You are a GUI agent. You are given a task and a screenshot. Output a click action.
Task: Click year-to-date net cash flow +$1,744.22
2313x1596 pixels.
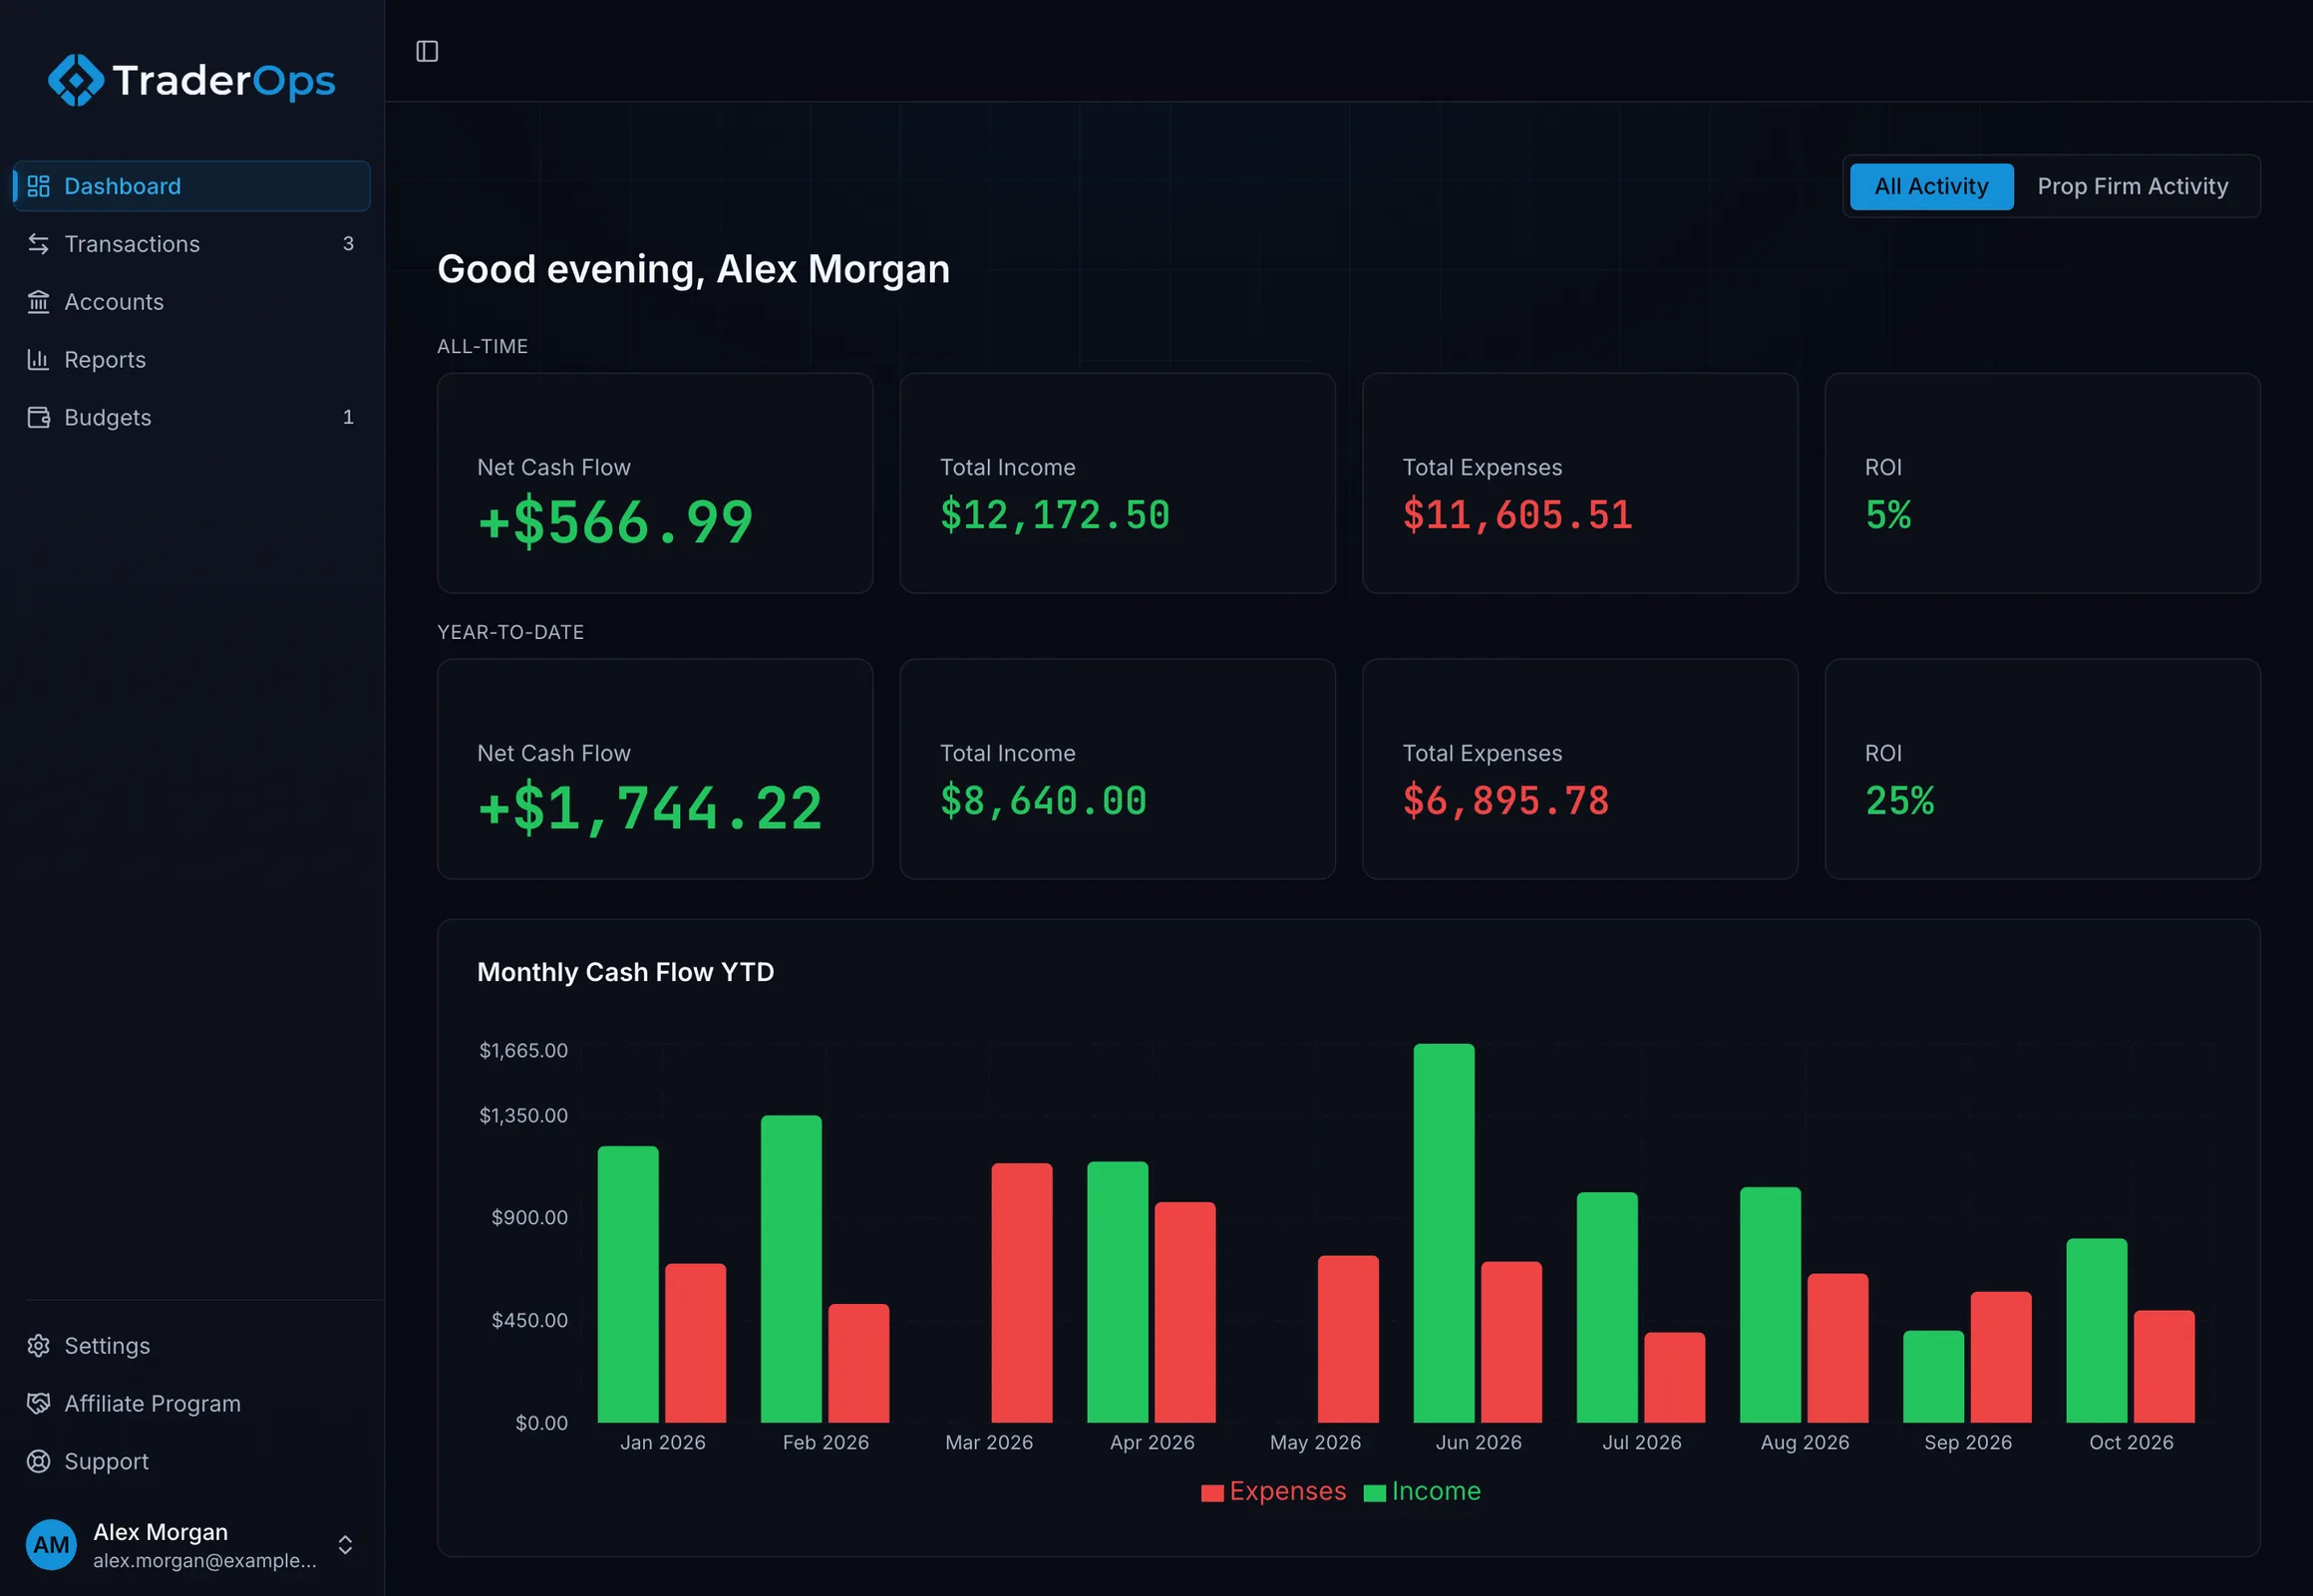point(650,808)
